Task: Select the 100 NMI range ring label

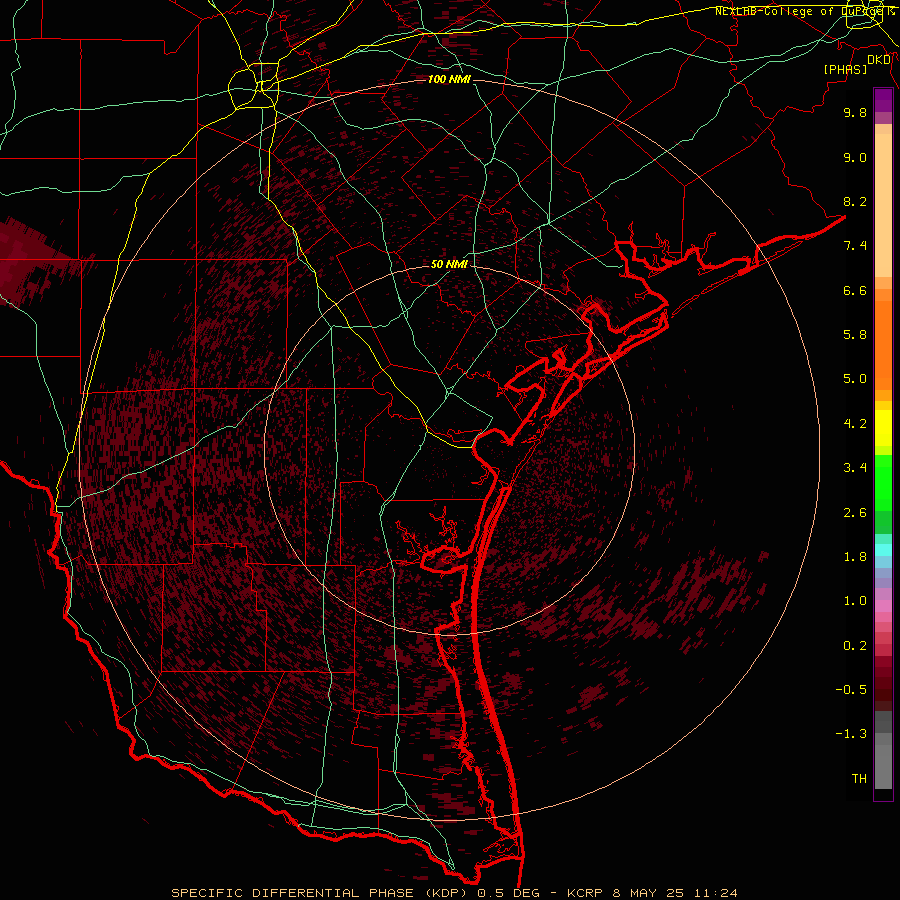Action: point(449,79)
